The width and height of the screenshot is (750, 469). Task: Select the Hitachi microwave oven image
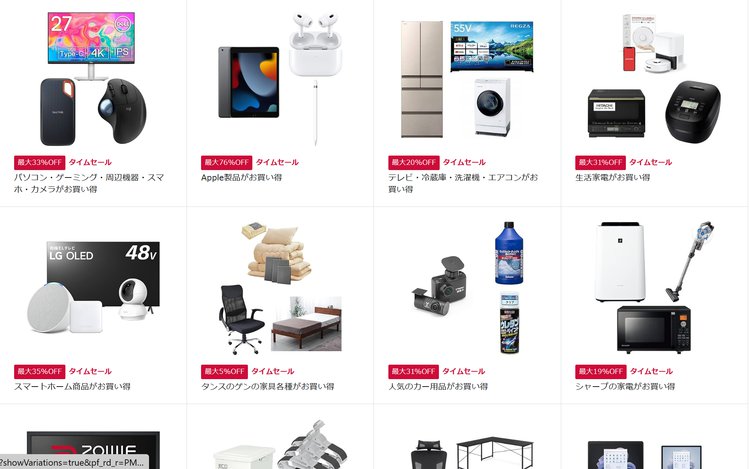617,113
